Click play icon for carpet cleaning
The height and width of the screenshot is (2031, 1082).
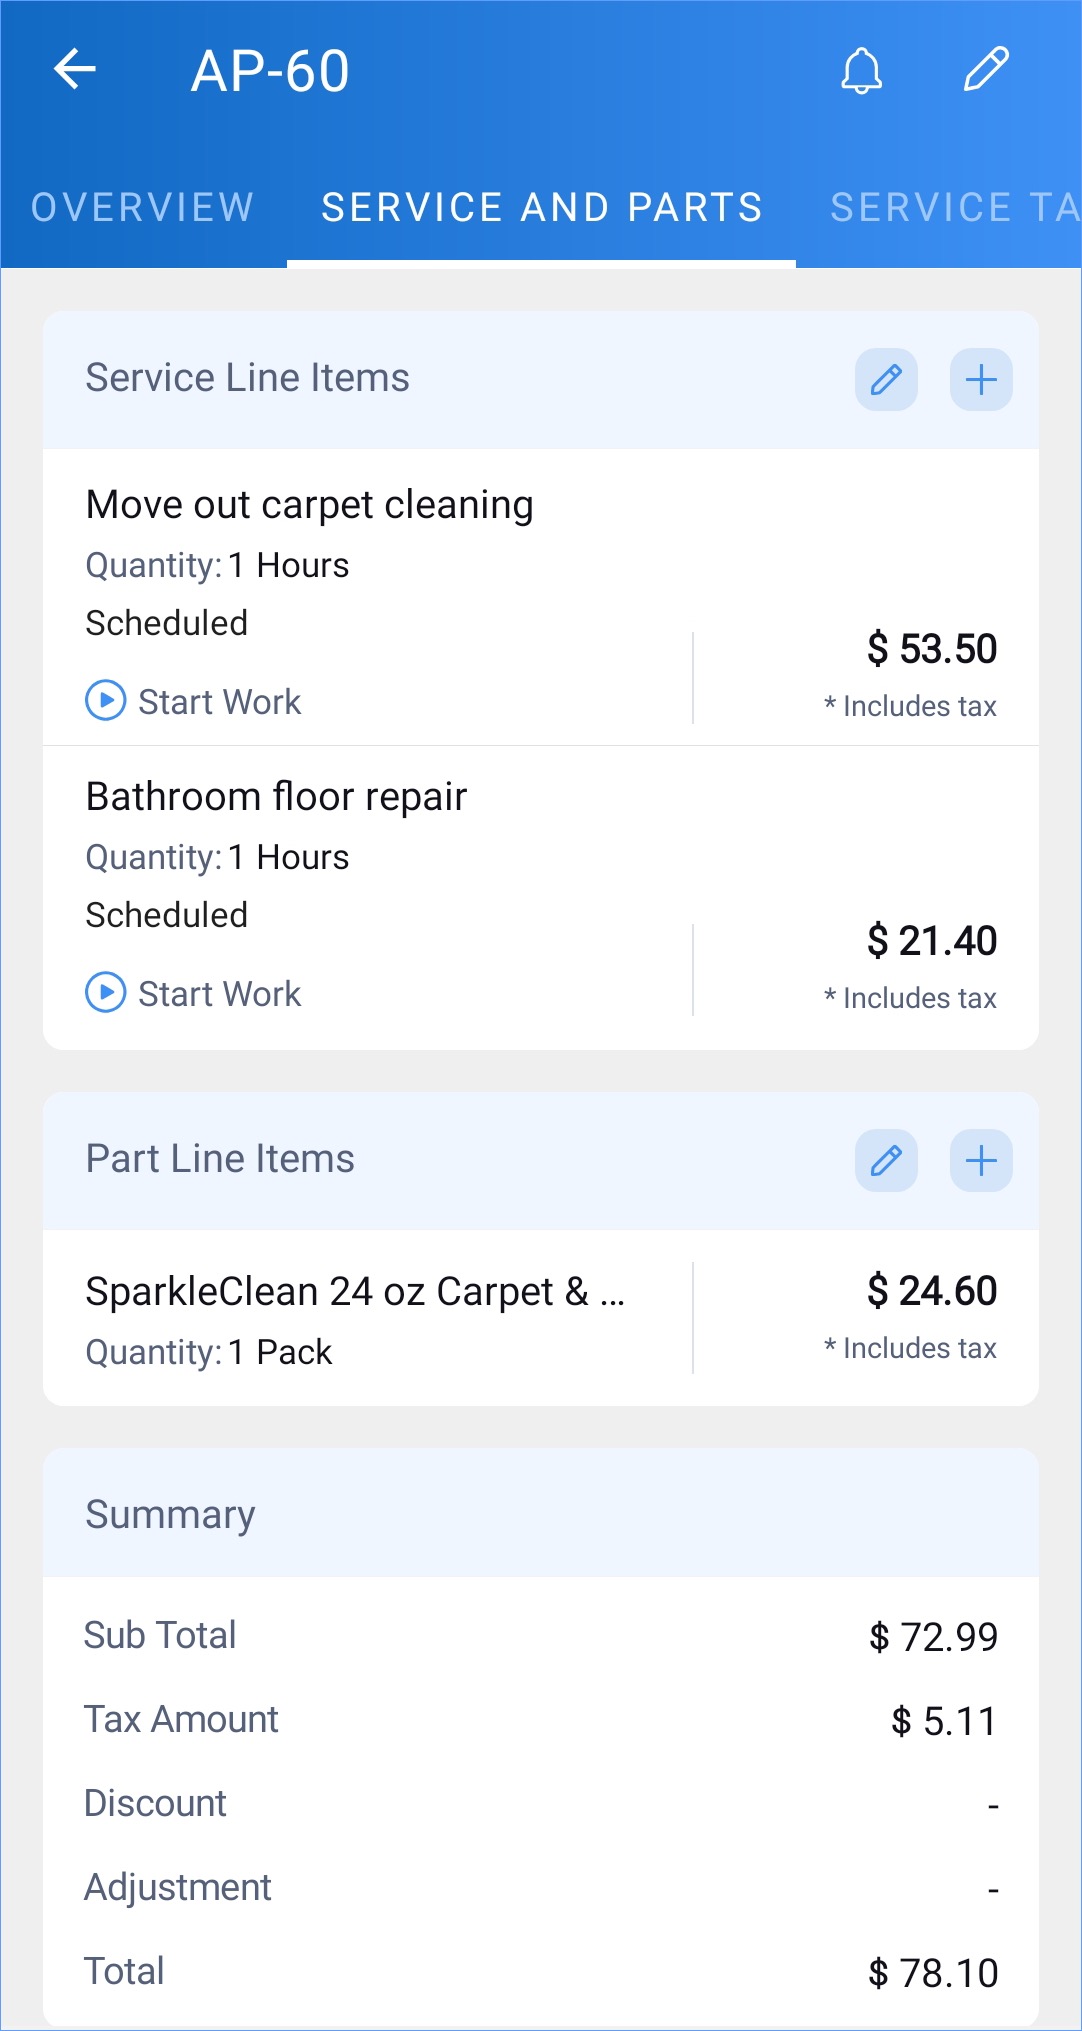pyautogui.click(x=106, y=701)
